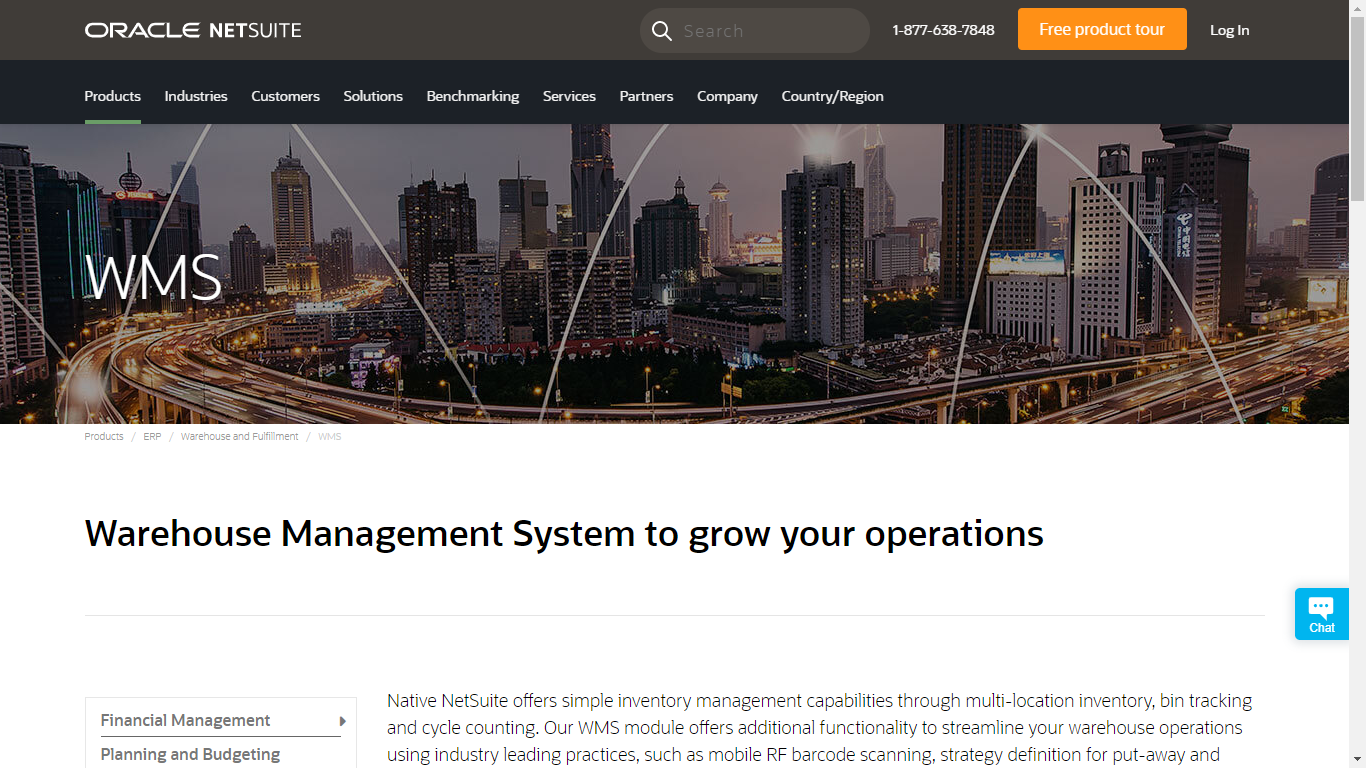Viewport: 1366px width, 768px height.
Task: Open the Benchmarking menu
Action: pos(473,96)
